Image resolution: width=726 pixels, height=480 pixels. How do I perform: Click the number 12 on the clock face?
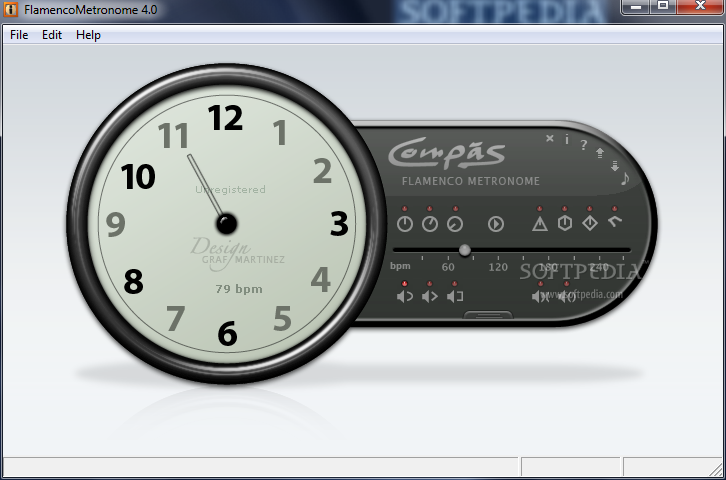pos(225,118)
